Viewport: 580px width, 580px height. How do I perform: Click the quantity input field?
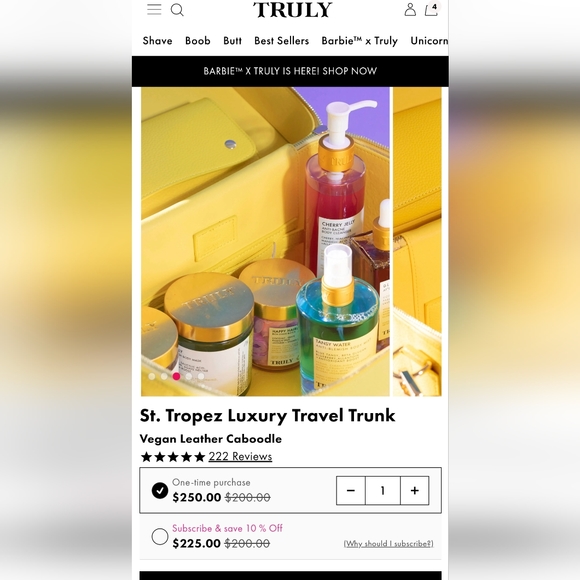[383, 490]
